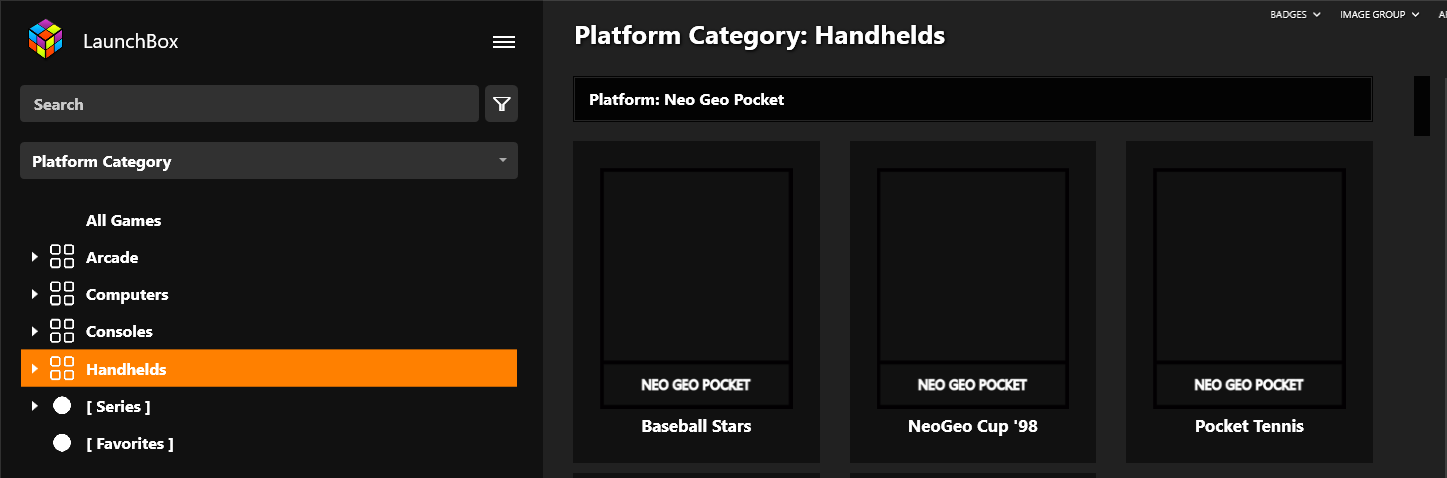This screenshot has width=1447, height=478.
Task: Click the Platform: Neo Geo Pocket header
Action: (x=972, y=99)
